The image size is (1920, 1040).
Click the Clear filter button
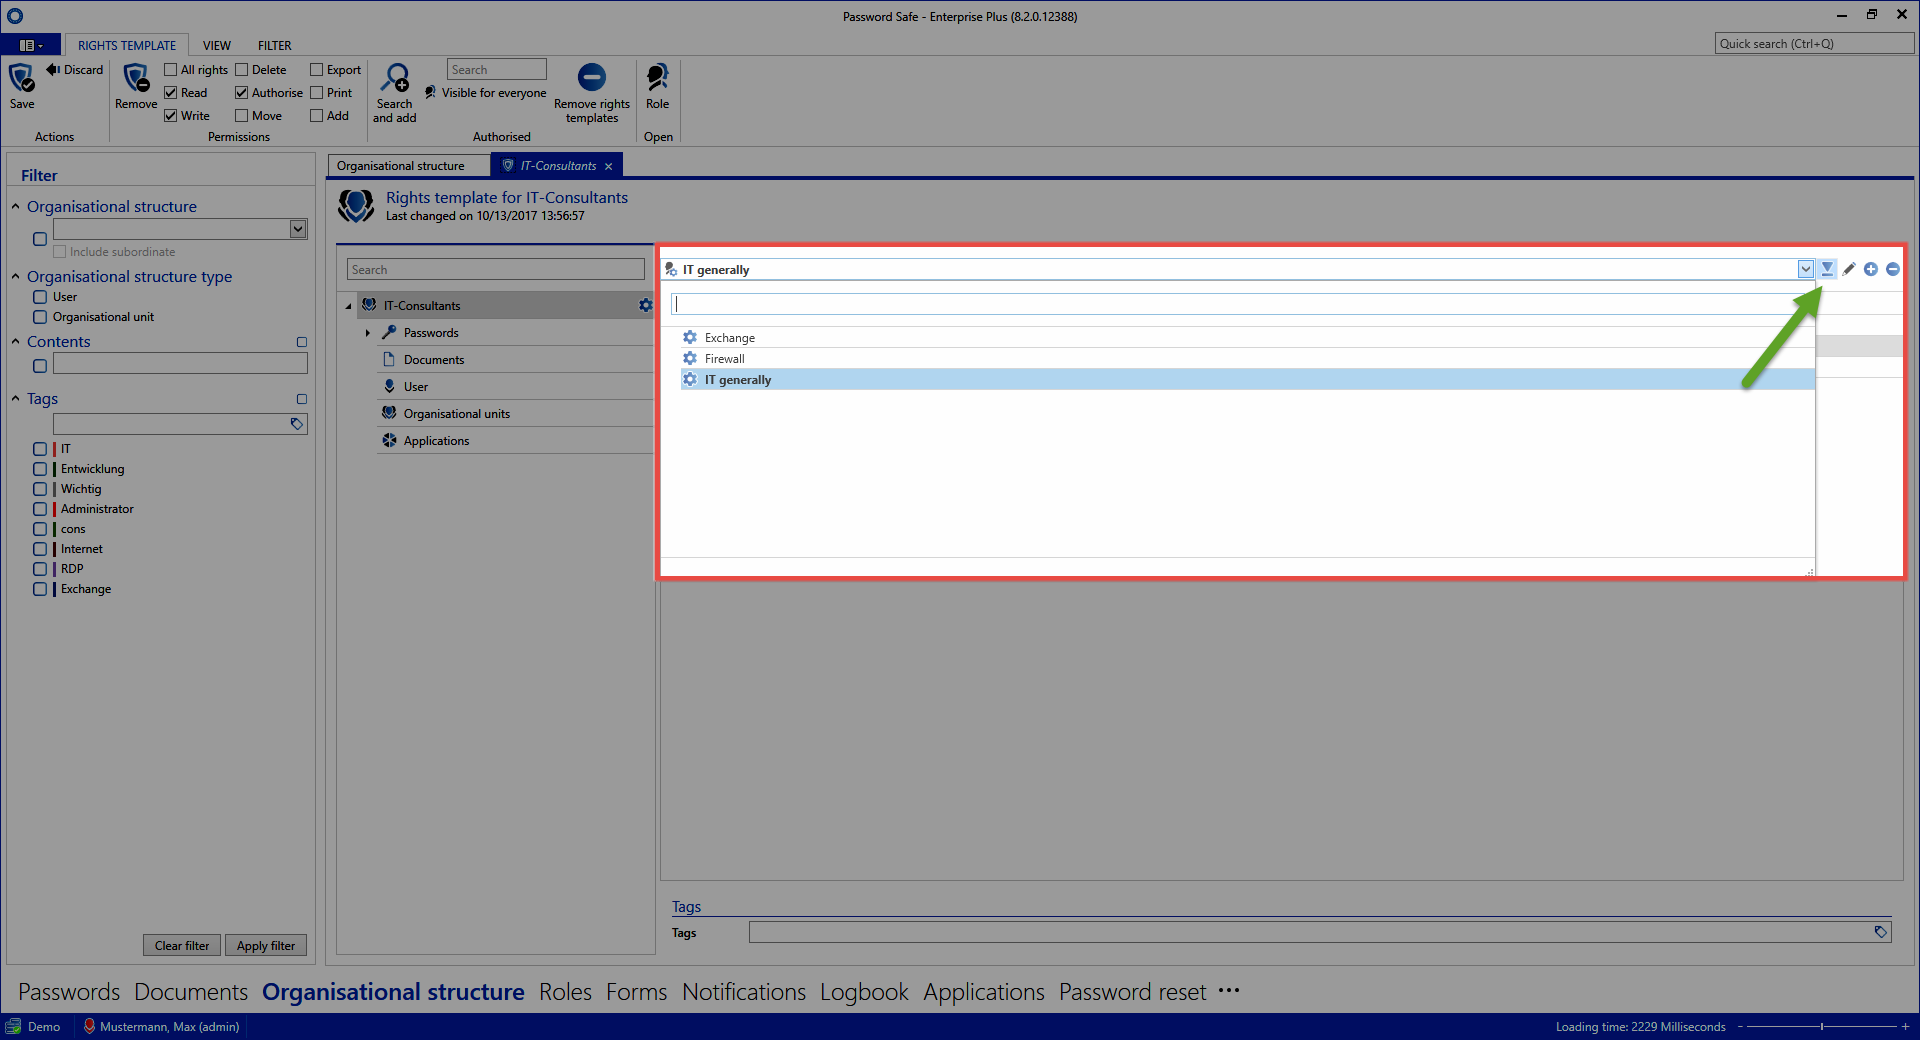coord(182,945)
